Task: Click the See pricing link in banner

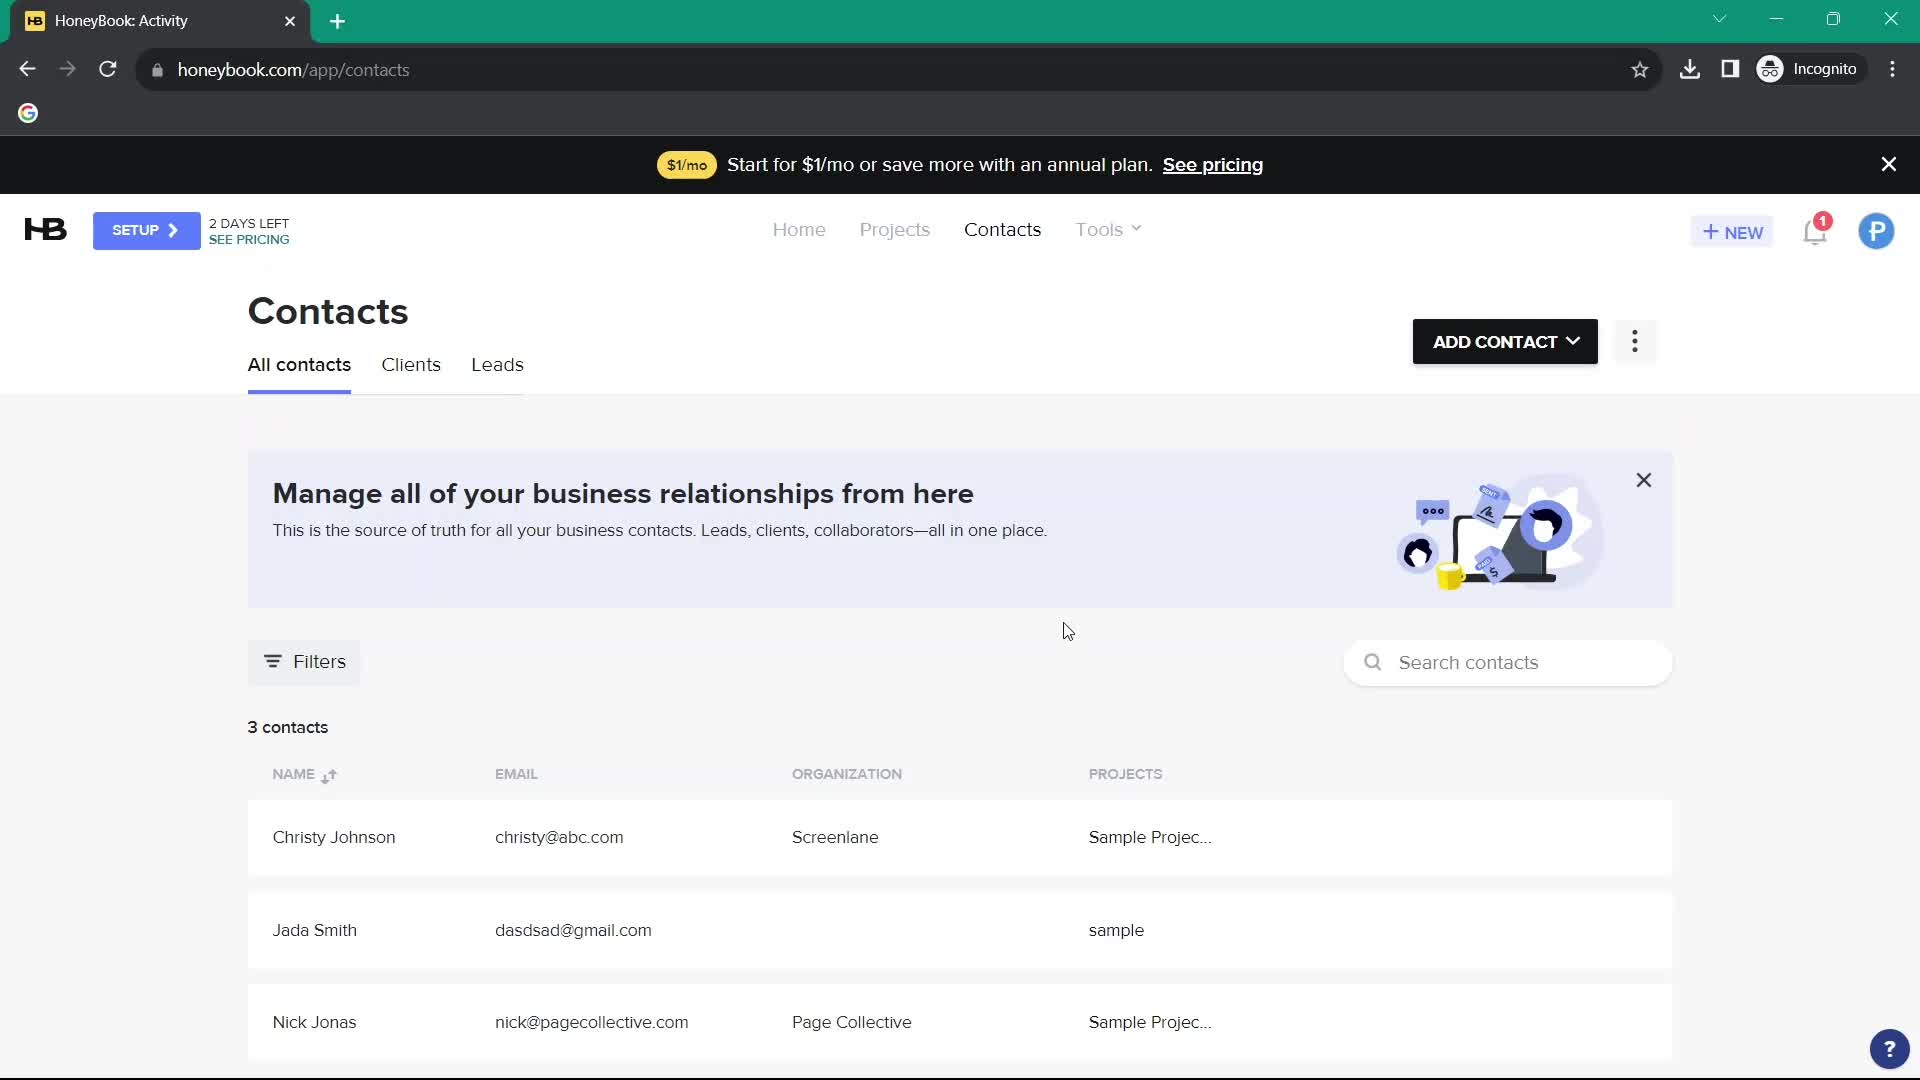Action: tap(1212, 164)
